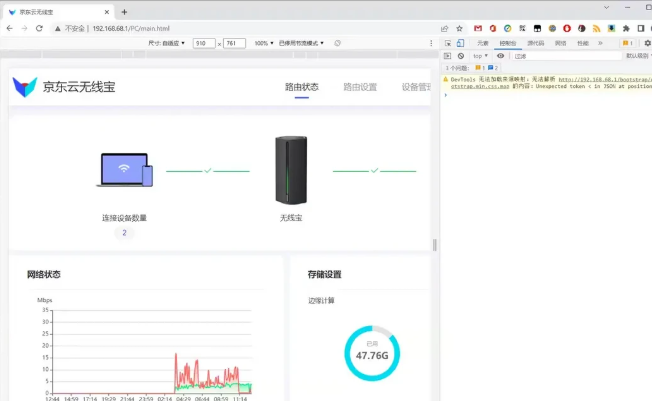Image resolution: width=652 pixels, height=401 pixels.
Task: Click the laptop connected-devices icon
Action: (125, 170)
